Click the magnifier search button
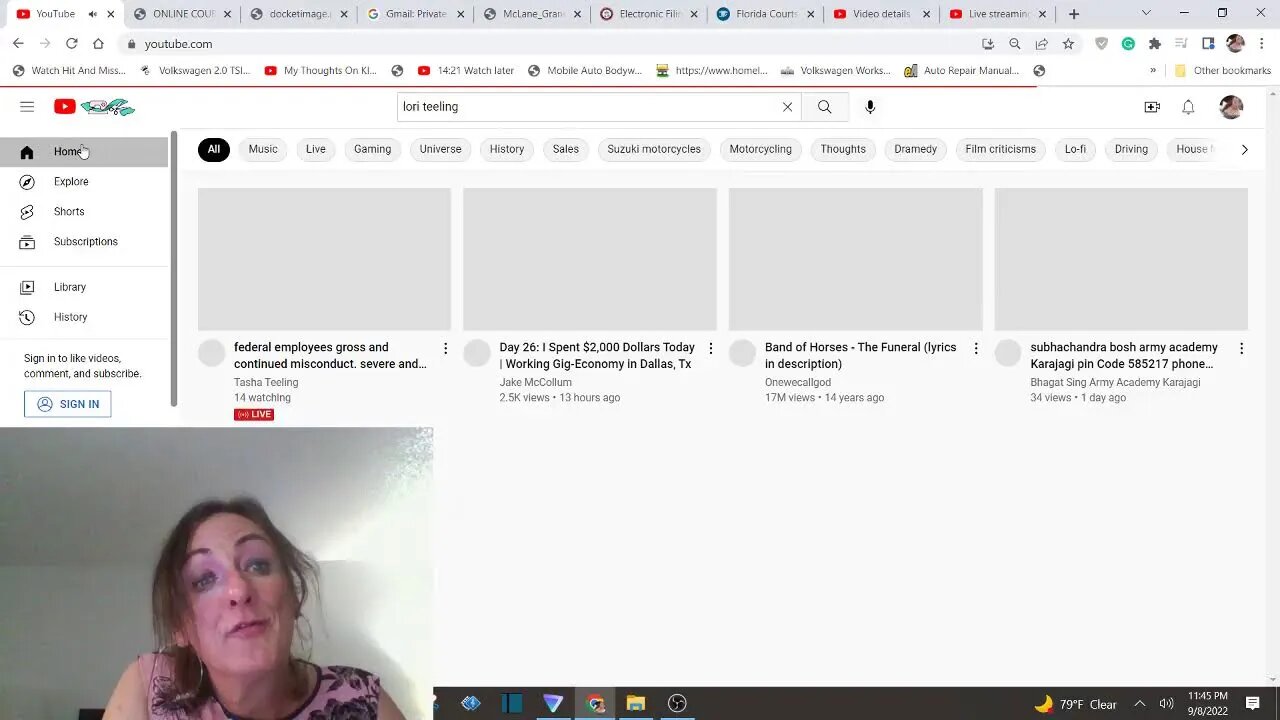Screen dimensions: 1280x720 click(x=824, y=107)
